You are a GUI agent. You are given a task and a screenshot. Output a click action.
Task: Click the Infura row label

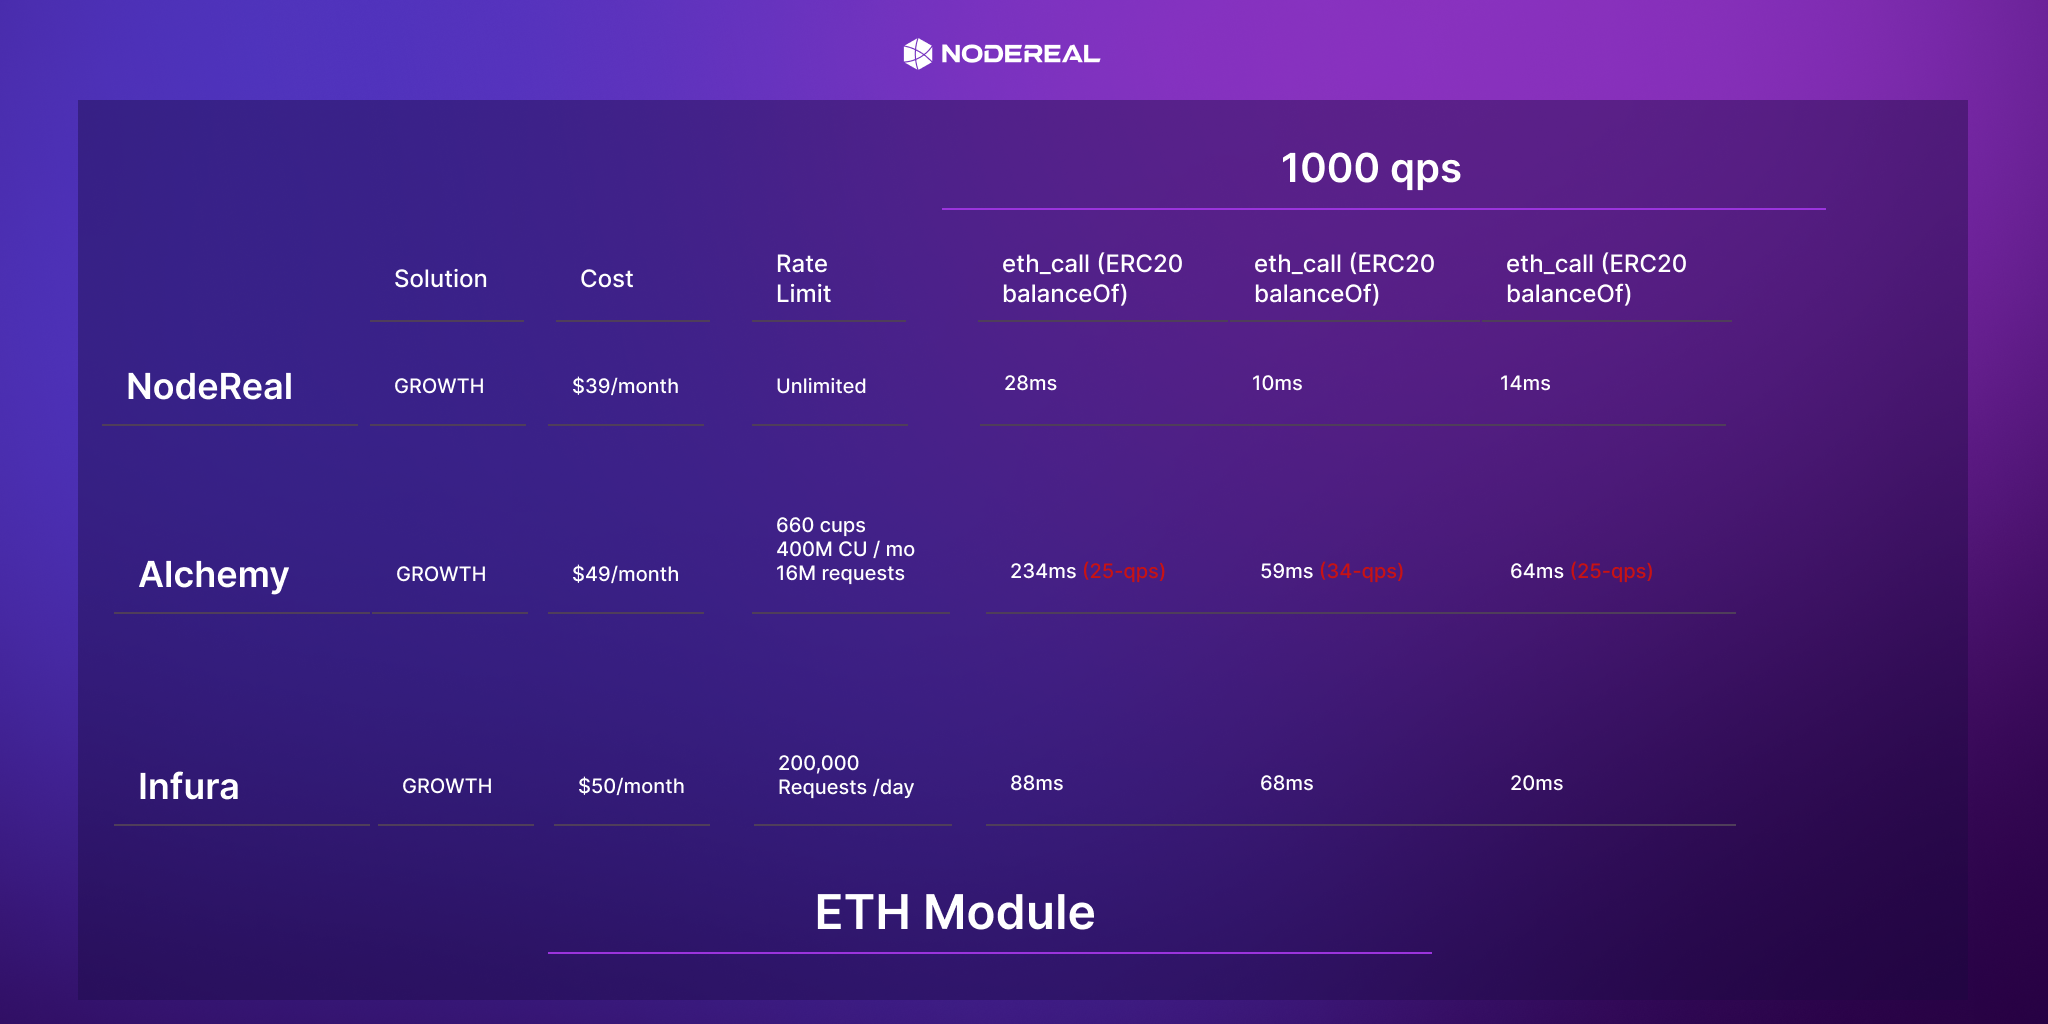click(x=188, y=787)
